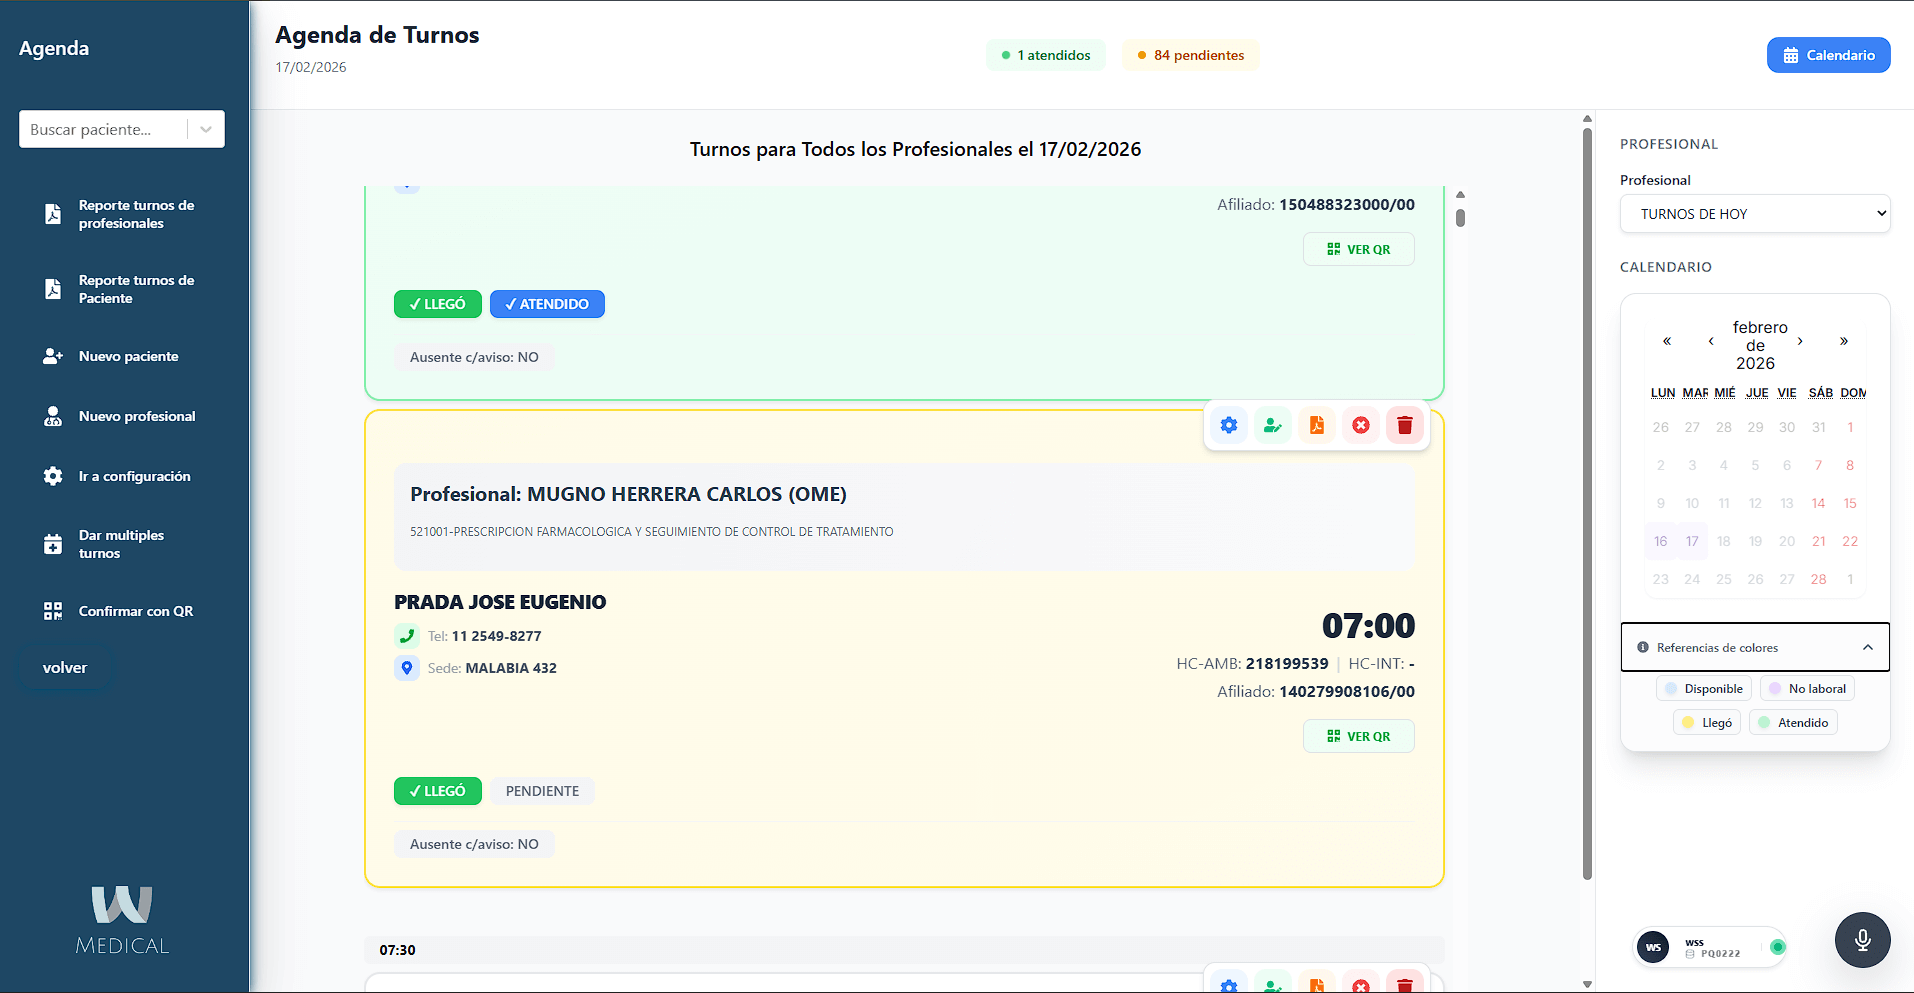Toggle the PENDIENTE status for PRADA JOSE EUGENIO
Screen dimensions: 1914x993
pos(542,791)
